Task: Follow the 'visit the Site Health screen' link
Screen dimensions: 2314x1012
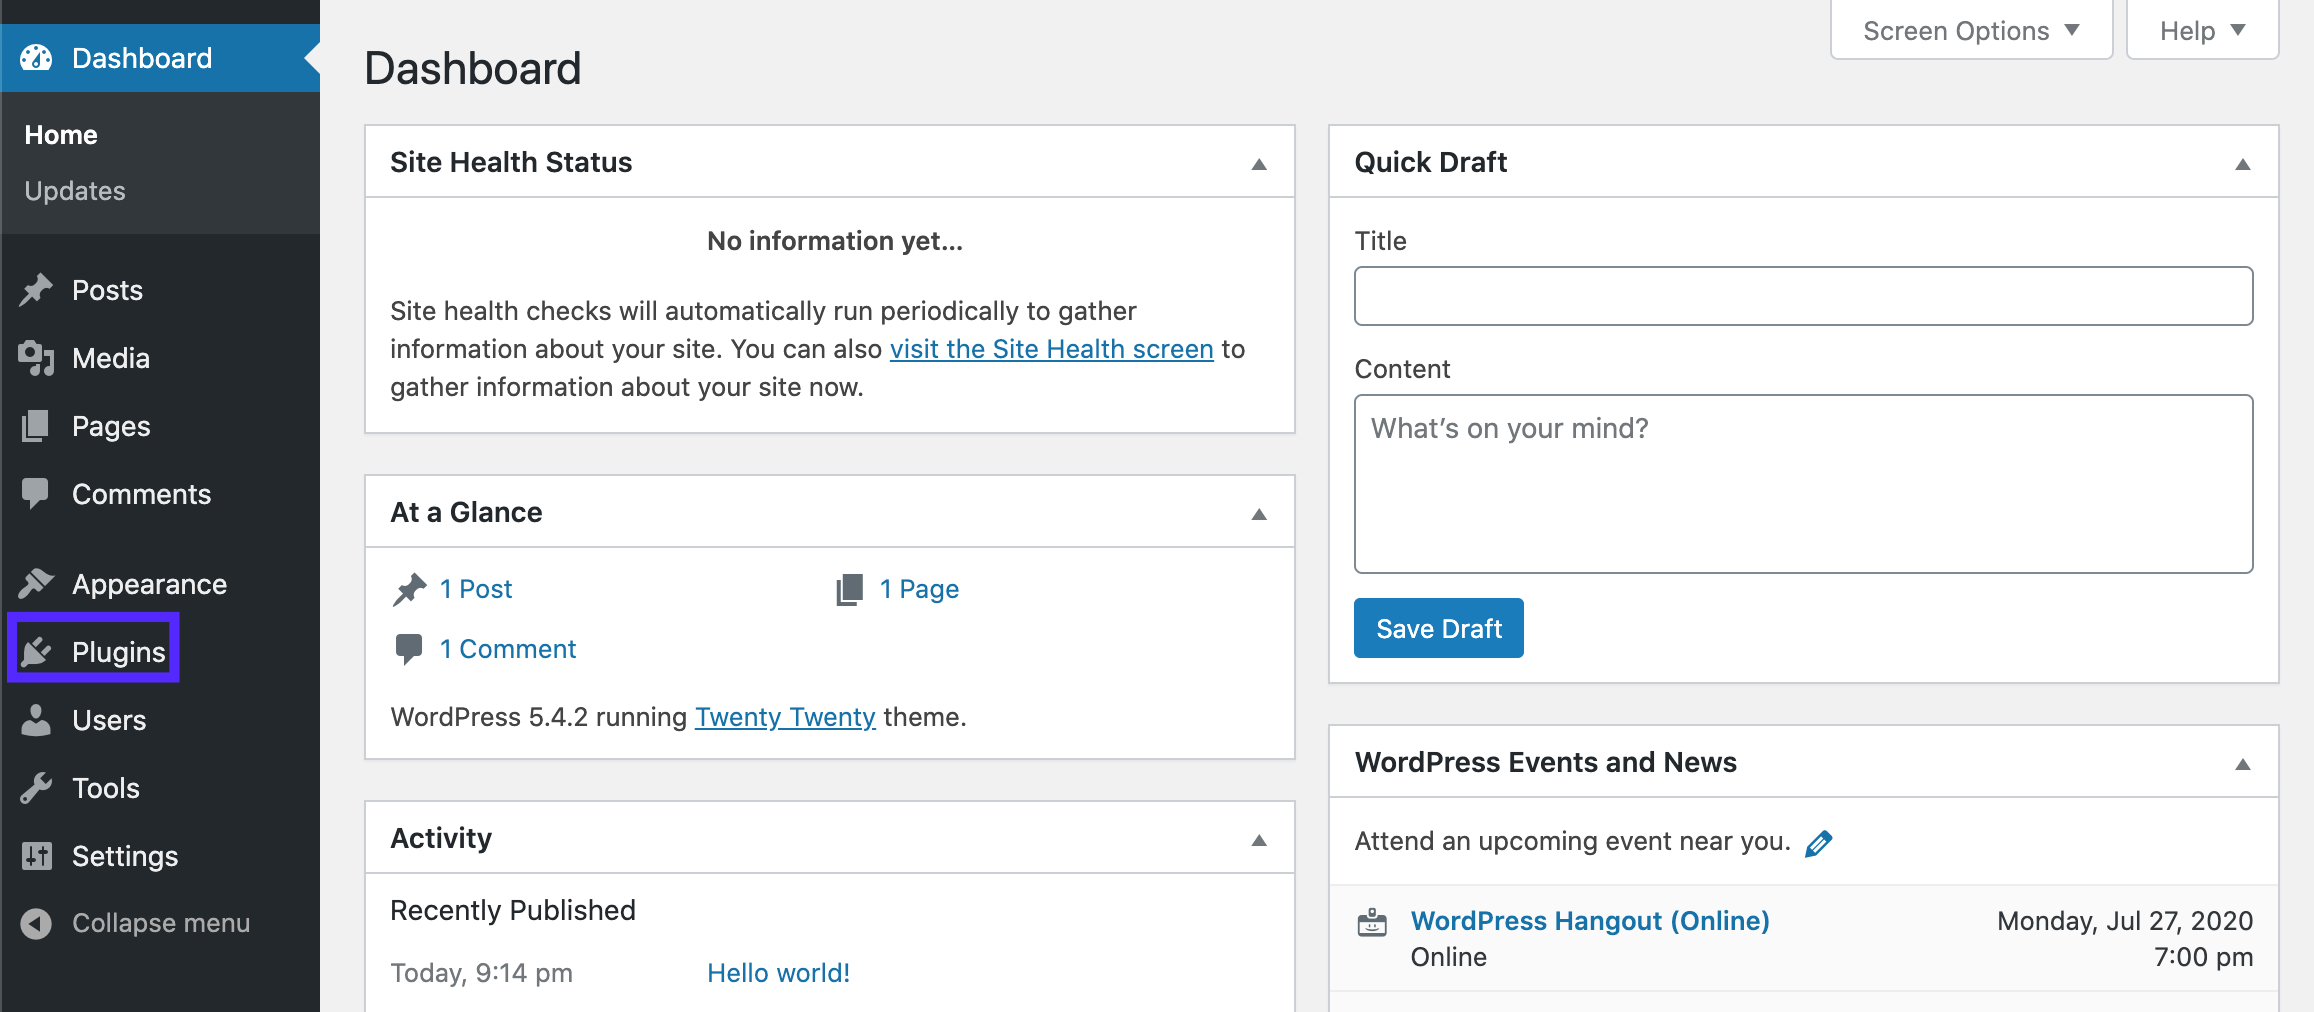Action: click(1051, 349)
